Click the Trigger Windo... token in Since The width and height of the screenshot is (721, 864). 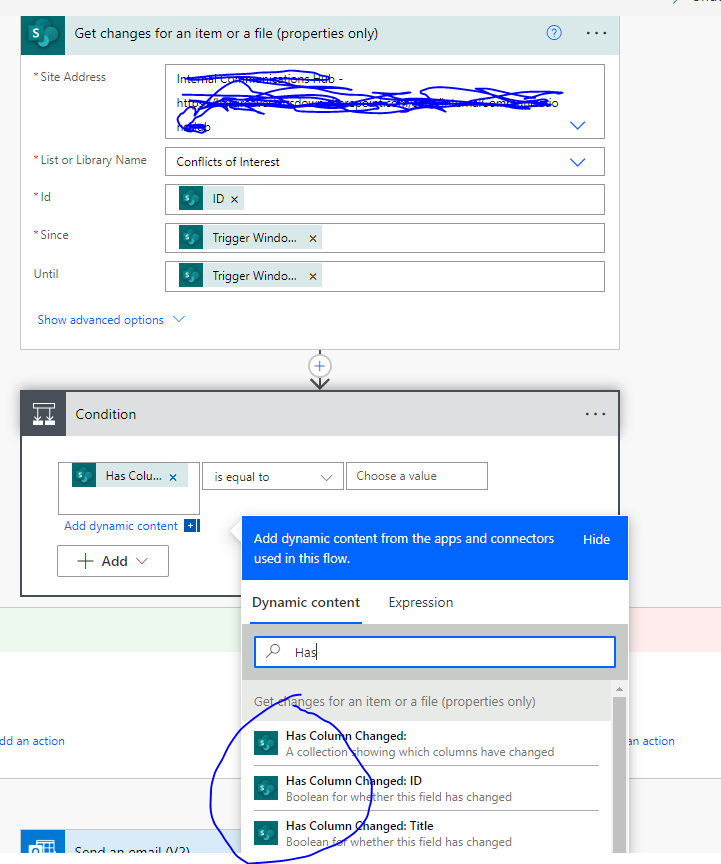[250, 237]
